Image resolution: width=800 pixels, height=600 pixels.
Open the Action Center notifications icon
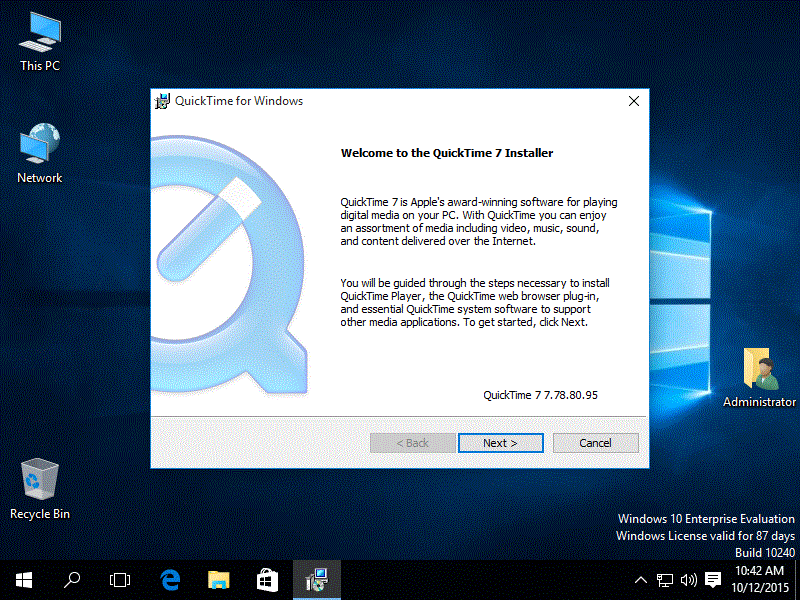713,580
